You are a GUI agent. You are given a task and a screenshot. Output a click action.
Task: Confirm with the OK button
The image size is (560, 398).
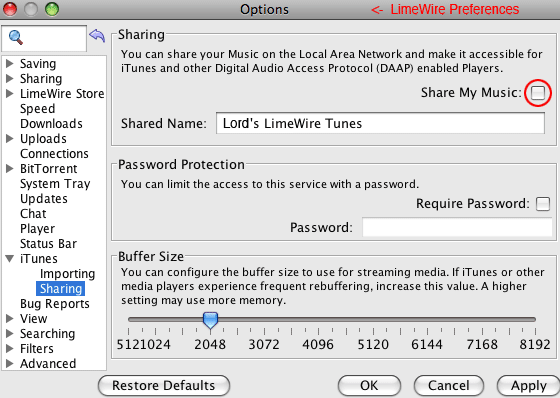(369, 385)
